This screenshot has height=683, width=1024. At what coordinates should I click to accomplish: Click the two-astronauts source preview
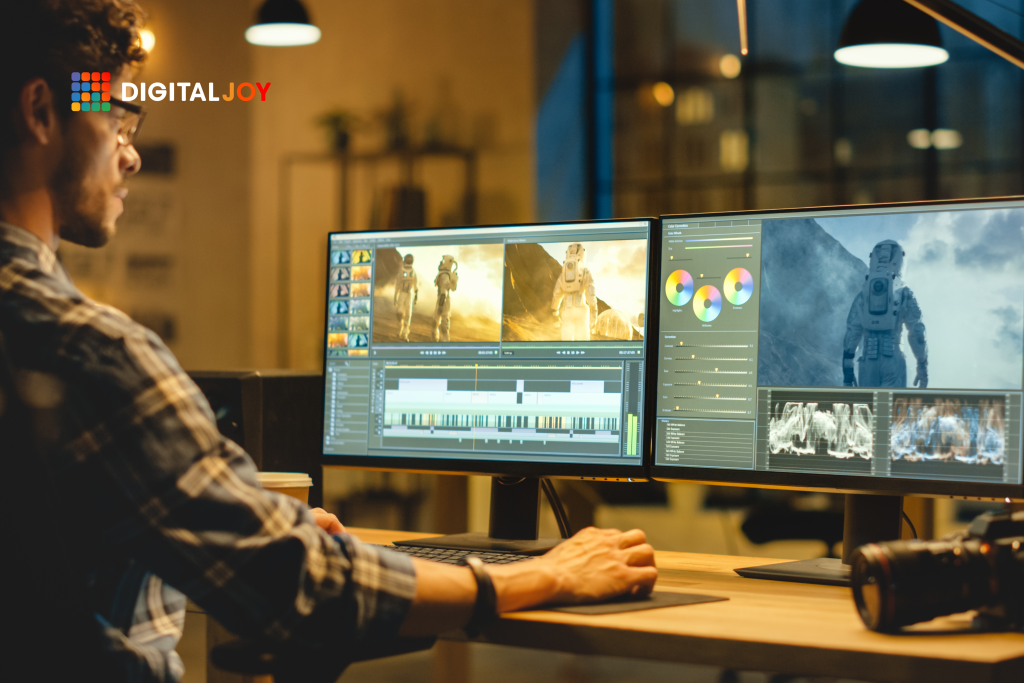[436, 294]
